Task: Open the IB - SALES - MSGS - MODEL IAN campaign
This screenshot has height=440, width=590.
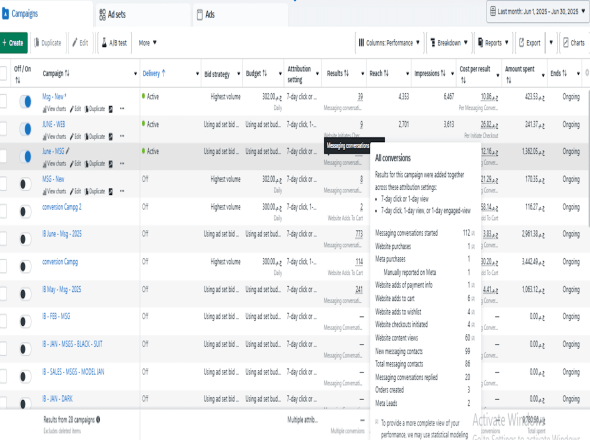Action: (73, 372)
